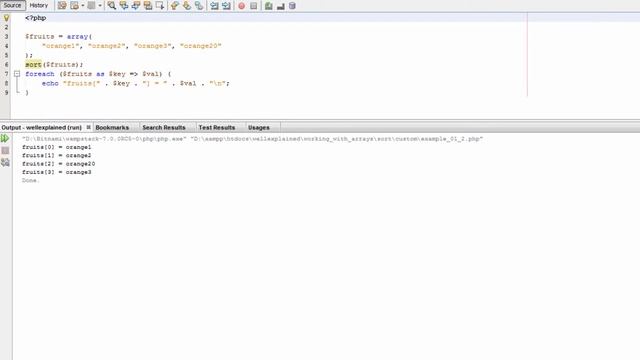Screen dimensions: 640x360
Task: Click the Done. text in the Output
Action: click(31, 180)
